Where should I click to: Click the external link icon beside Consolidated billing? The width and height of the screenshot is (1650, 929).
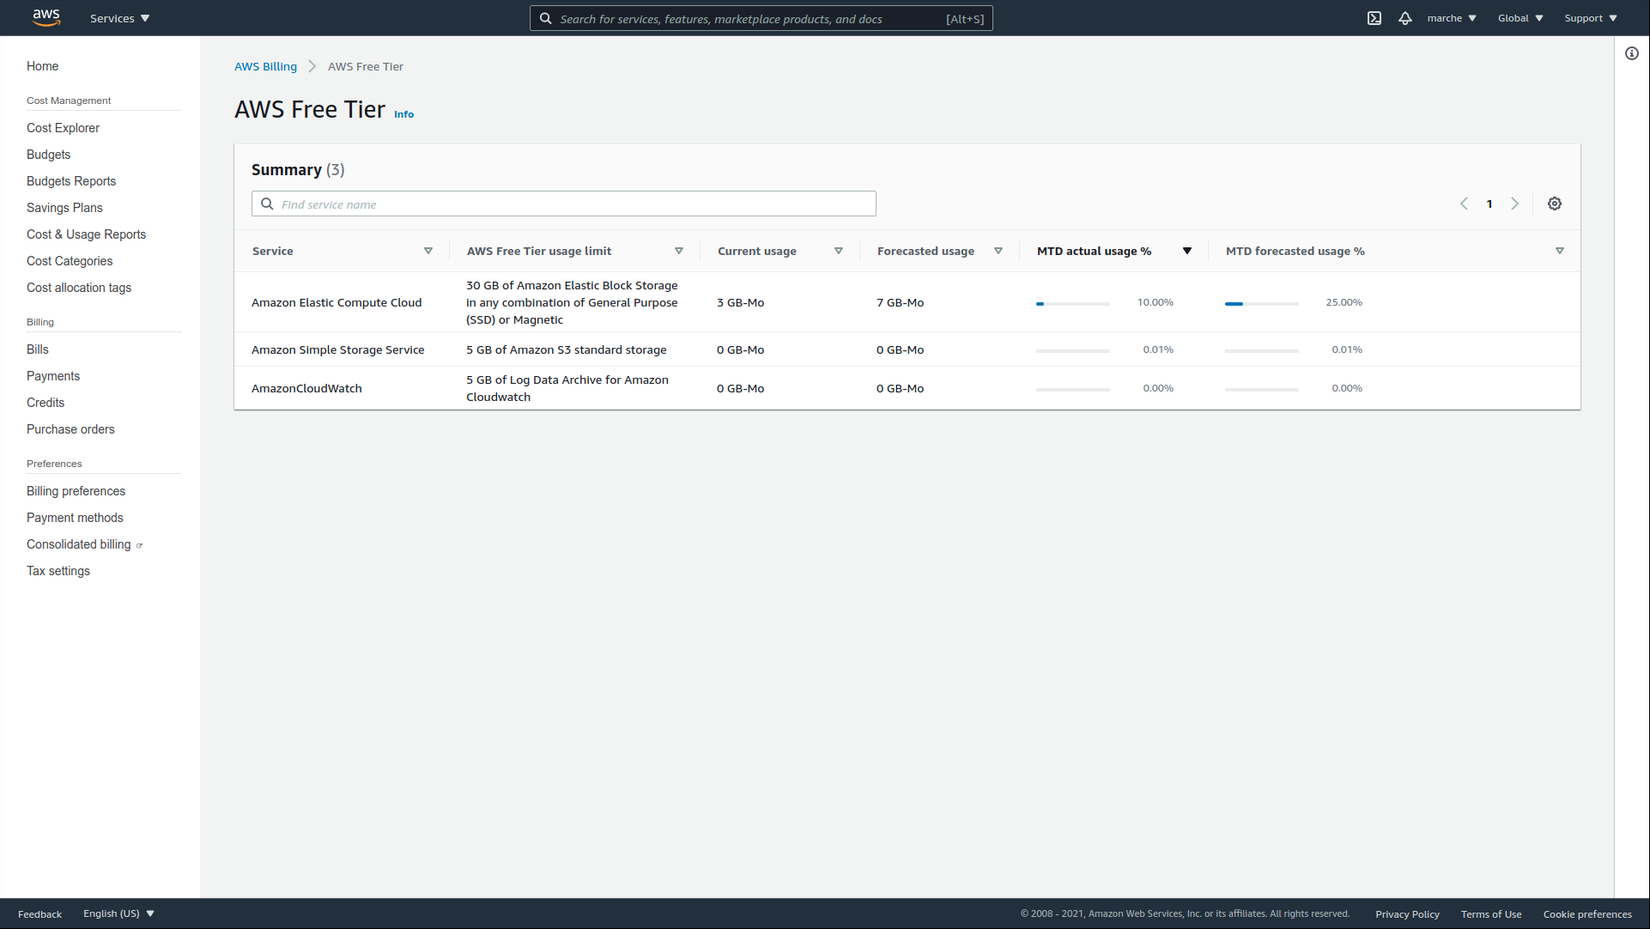click(x=139, y=546)
